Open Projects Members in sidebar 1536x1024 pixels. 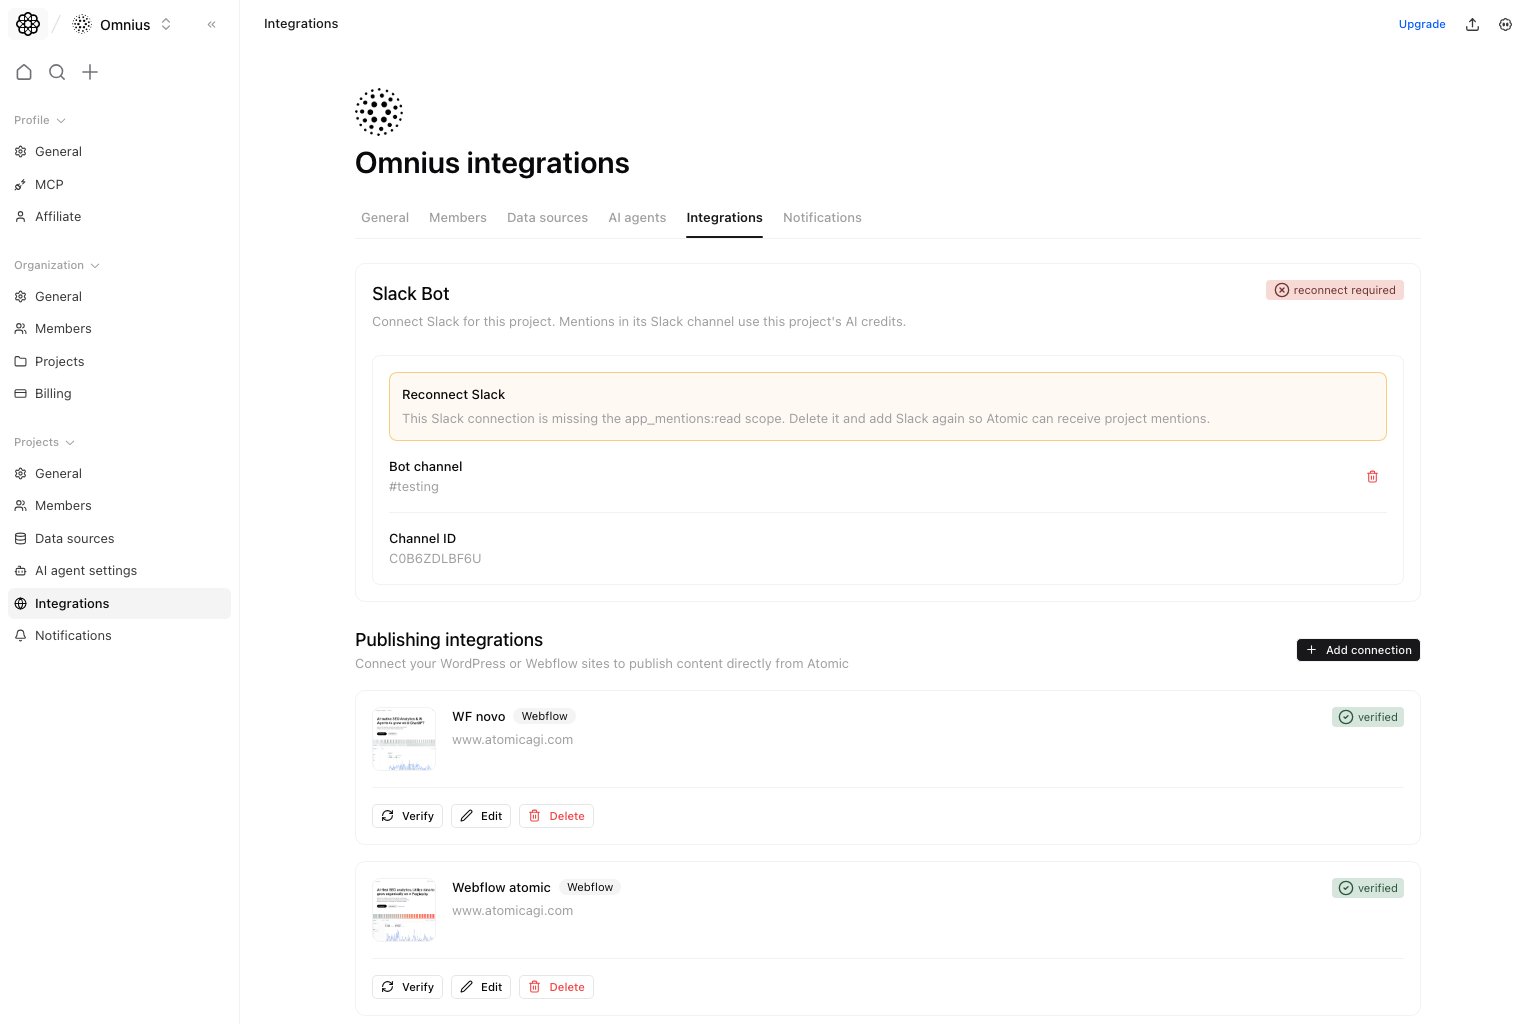tap(119, 506)
